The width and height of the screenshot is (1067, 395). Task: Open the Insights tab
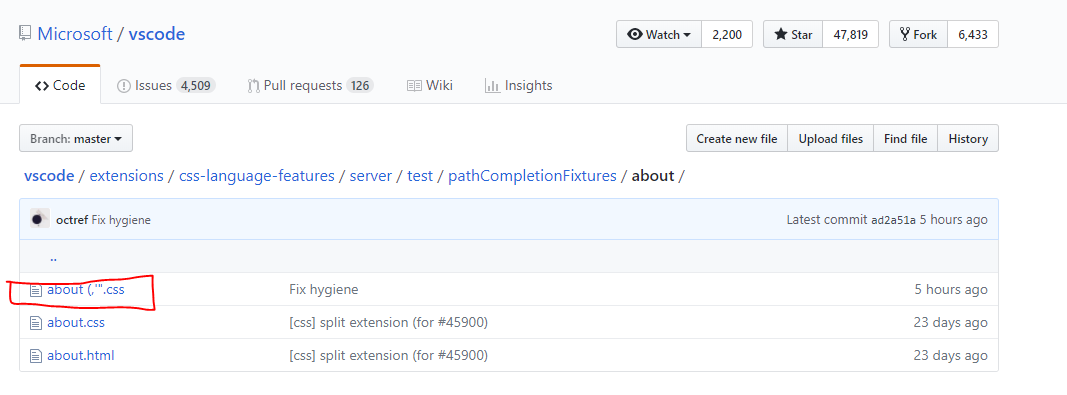click(x=519, y=86)
